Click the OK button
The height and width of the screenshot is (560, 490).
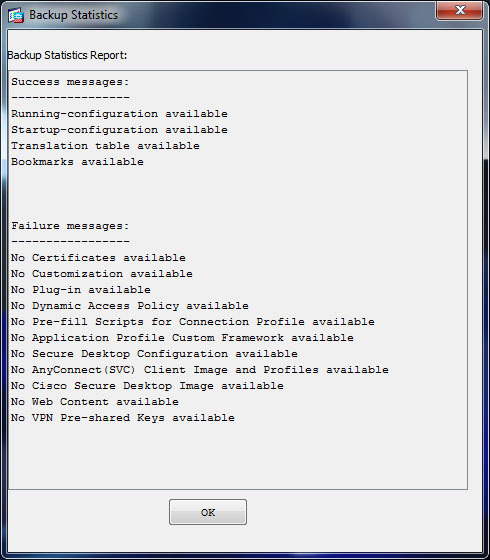tap(208, 512)
